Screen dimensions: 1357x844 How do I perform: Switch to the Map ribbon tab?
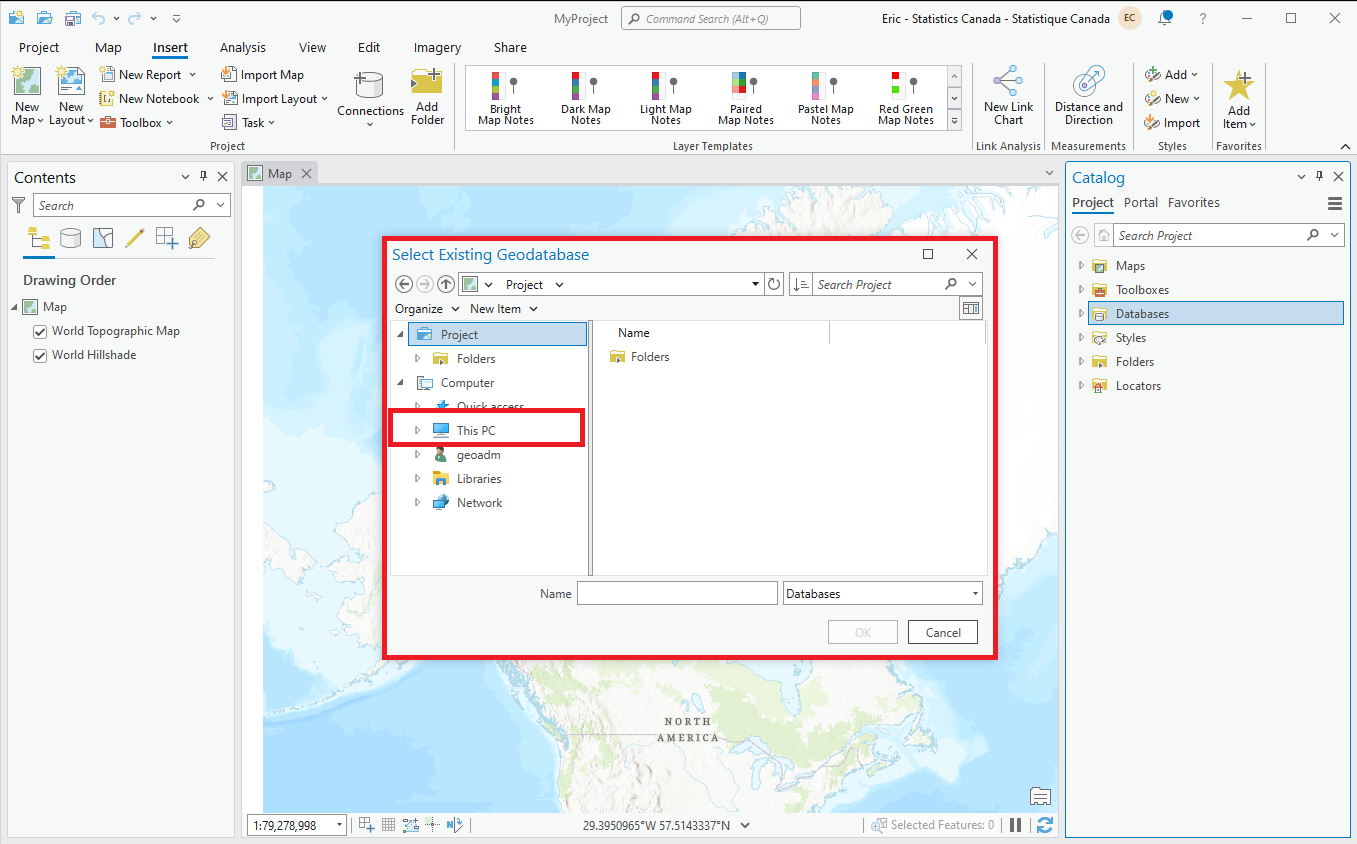[x=108, y=47]
